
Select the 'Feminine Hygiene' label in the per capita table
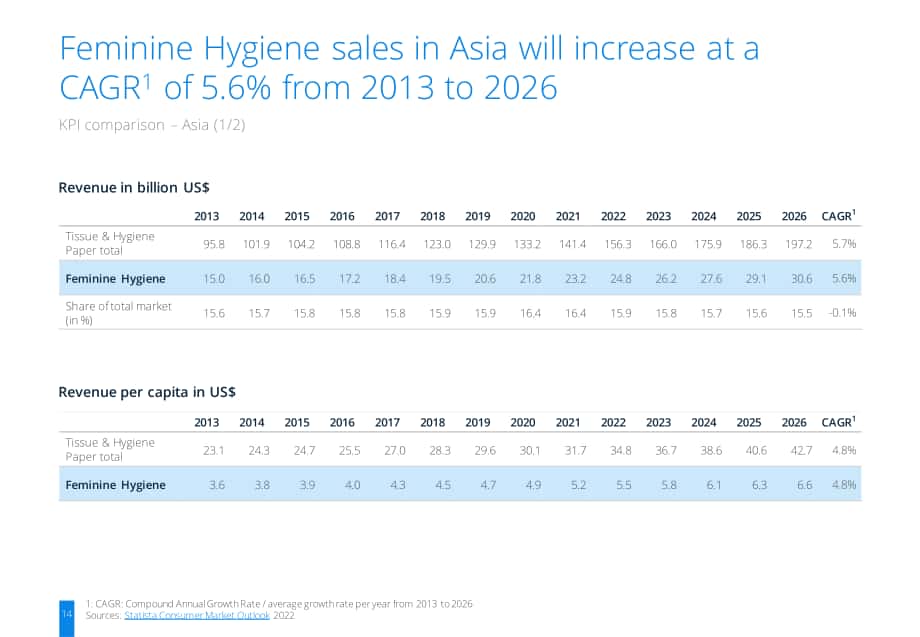(115, 485)
